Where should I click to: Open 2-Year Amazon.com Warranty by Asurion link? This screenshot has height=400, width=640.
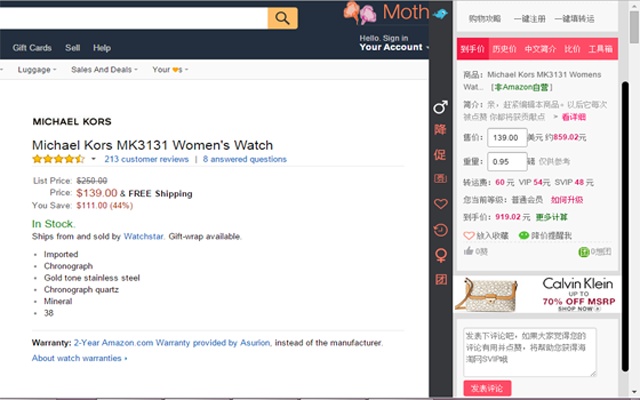tap(172, 343)
